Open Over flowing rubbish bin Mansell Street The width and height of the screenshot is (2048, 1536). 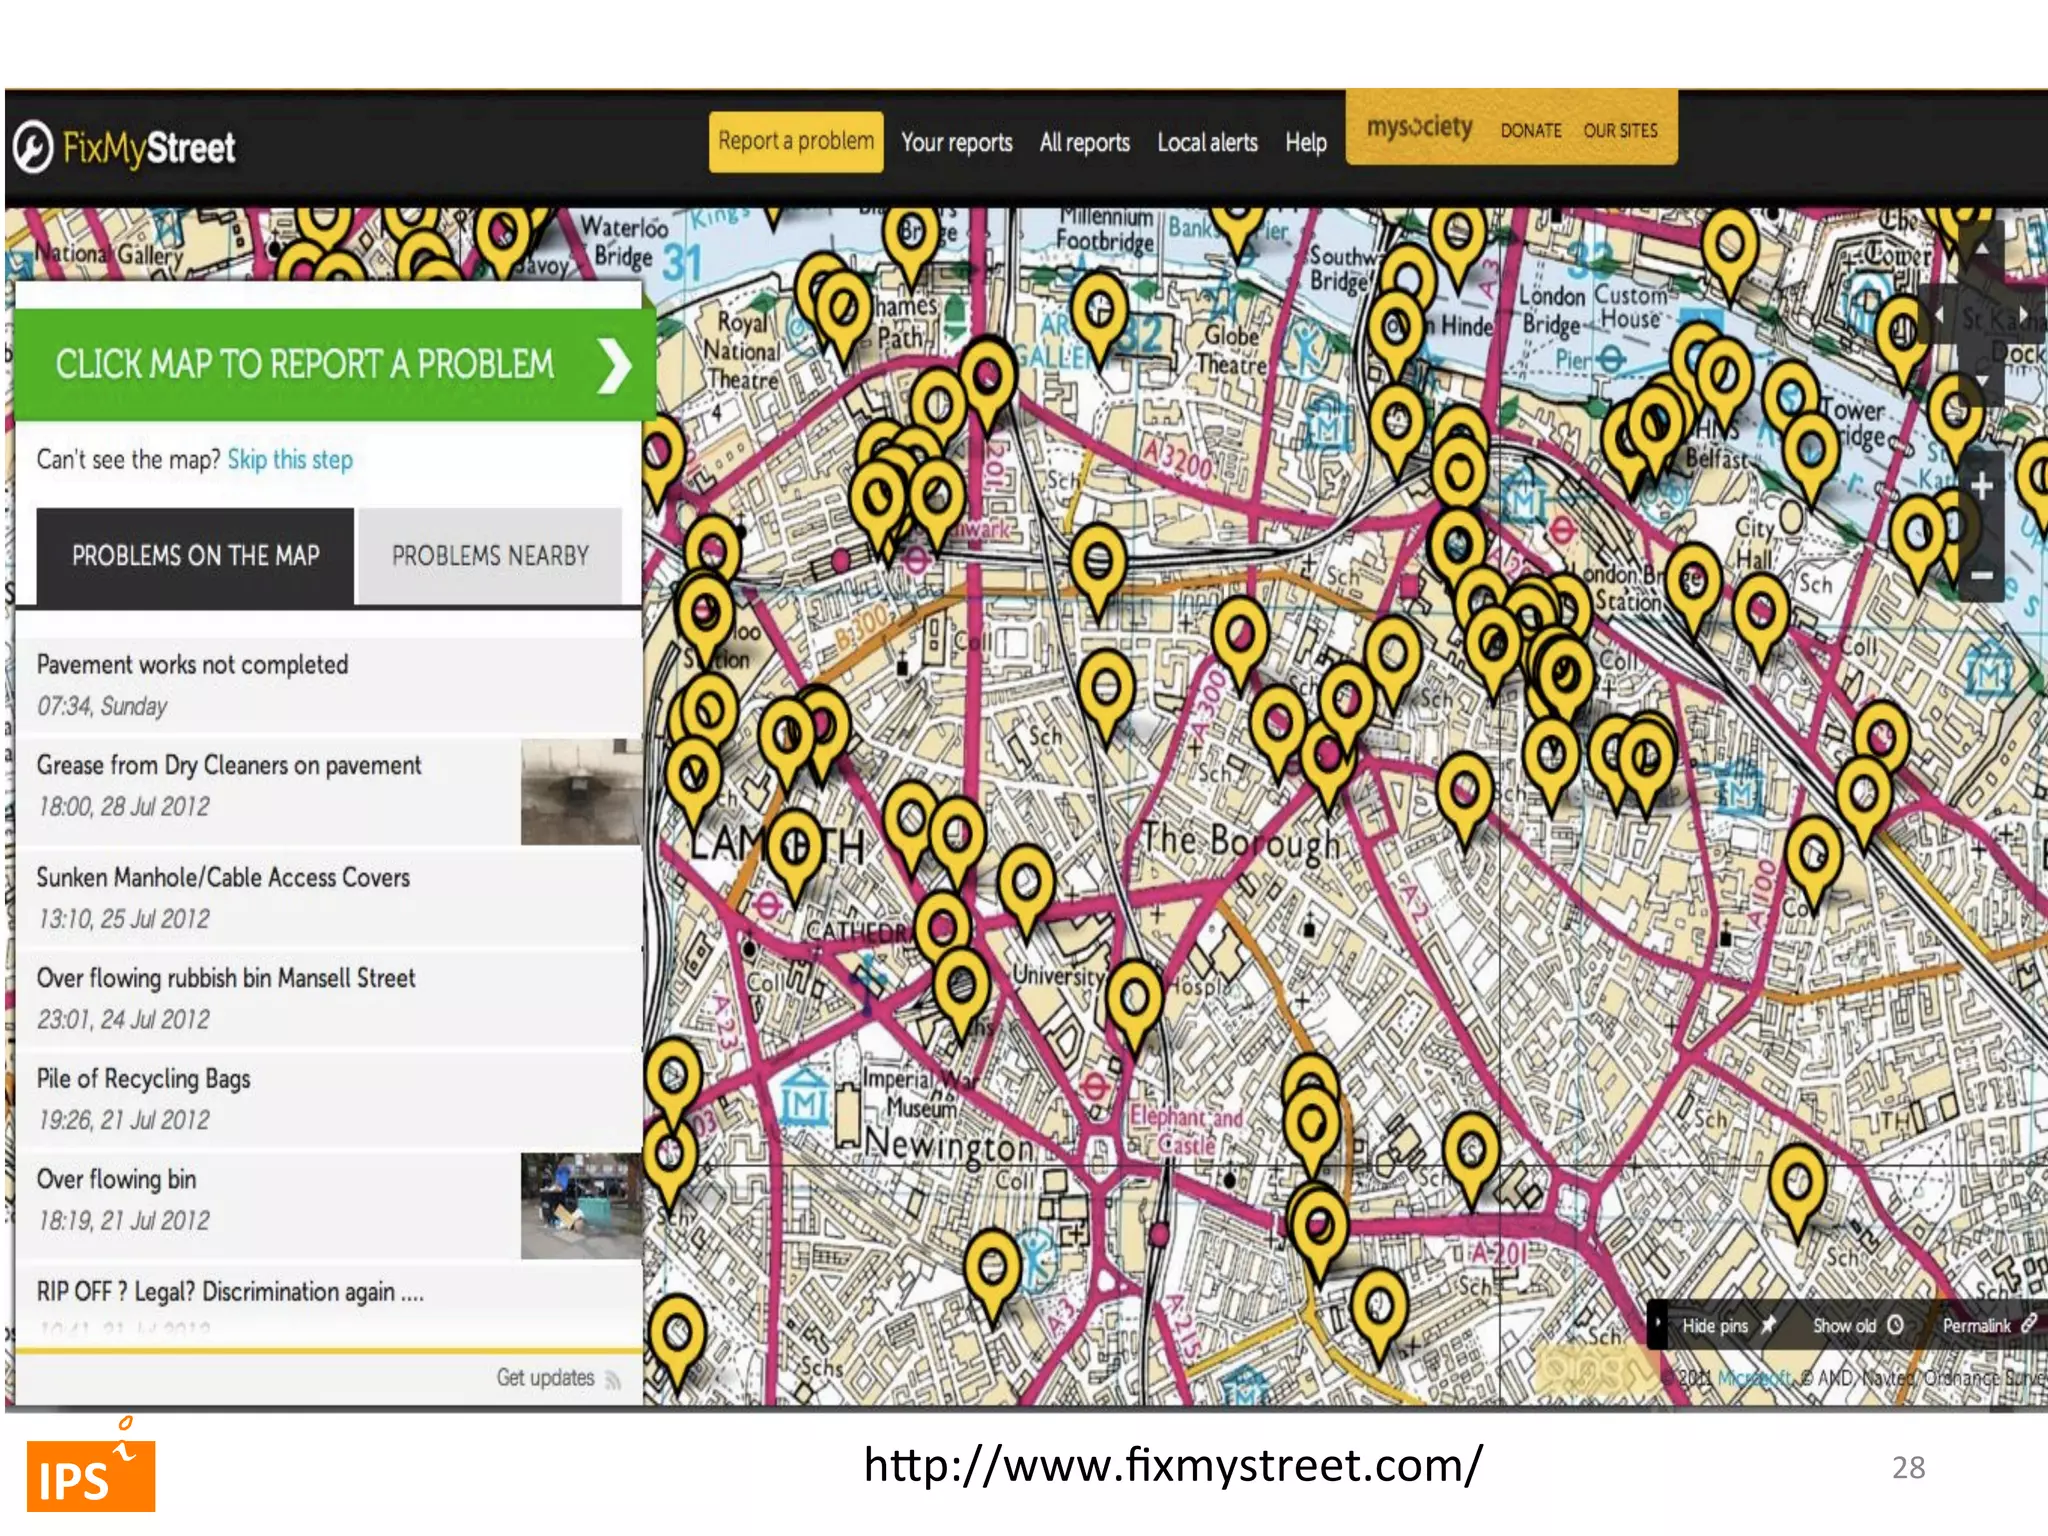(x=328, y=998)
